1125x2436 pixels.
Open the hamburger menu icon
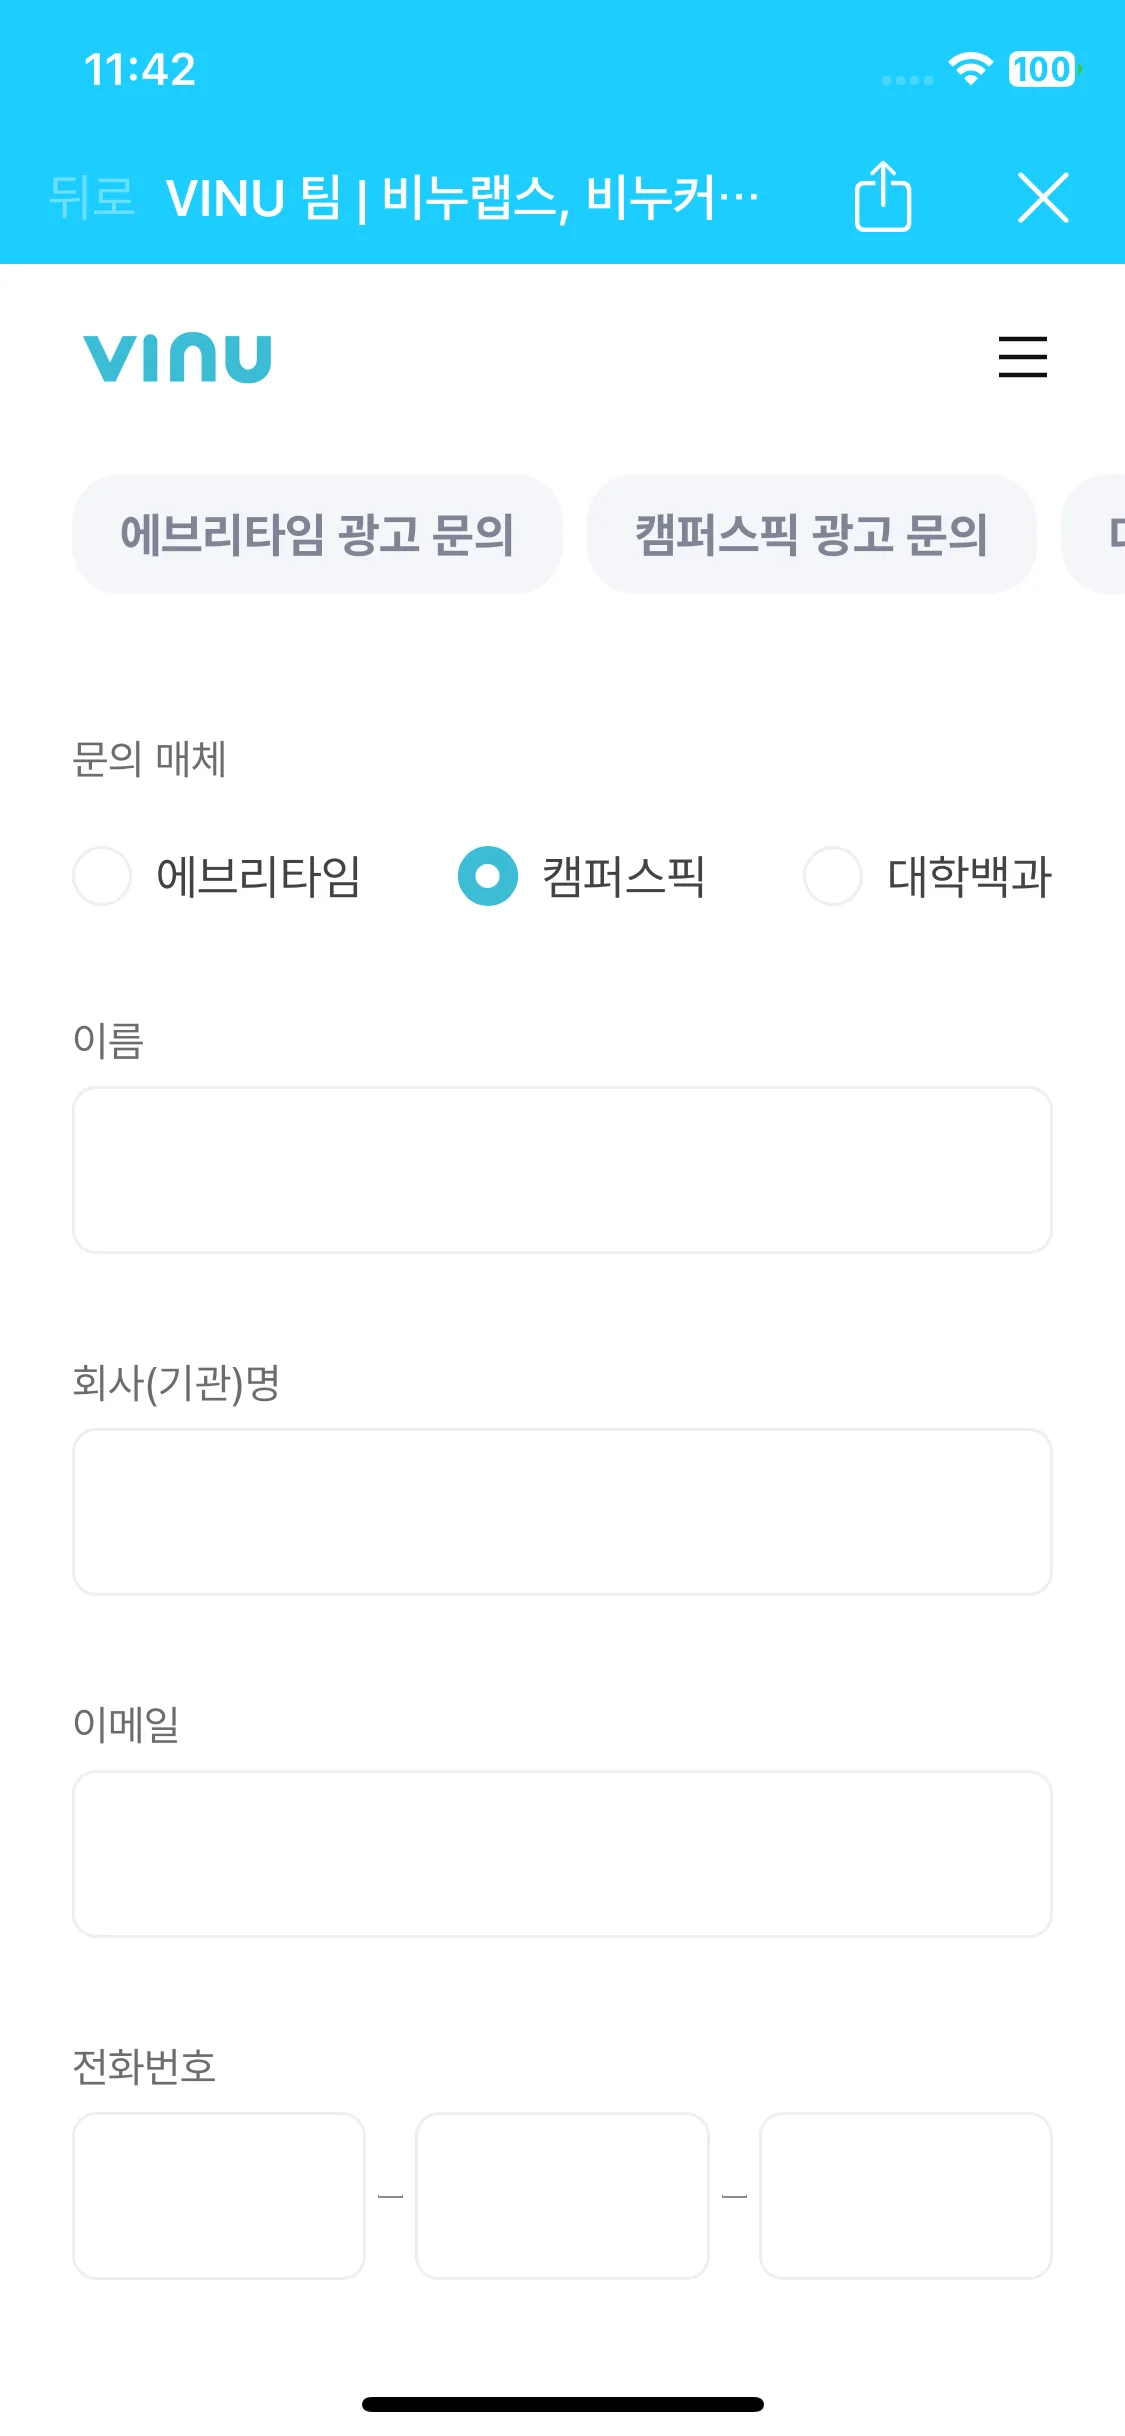coord(1022,357)
